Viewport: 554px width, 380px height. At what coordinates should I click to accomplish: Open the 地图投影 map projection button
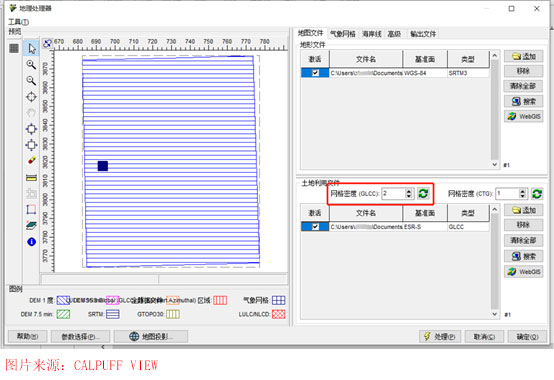[151, 337]
